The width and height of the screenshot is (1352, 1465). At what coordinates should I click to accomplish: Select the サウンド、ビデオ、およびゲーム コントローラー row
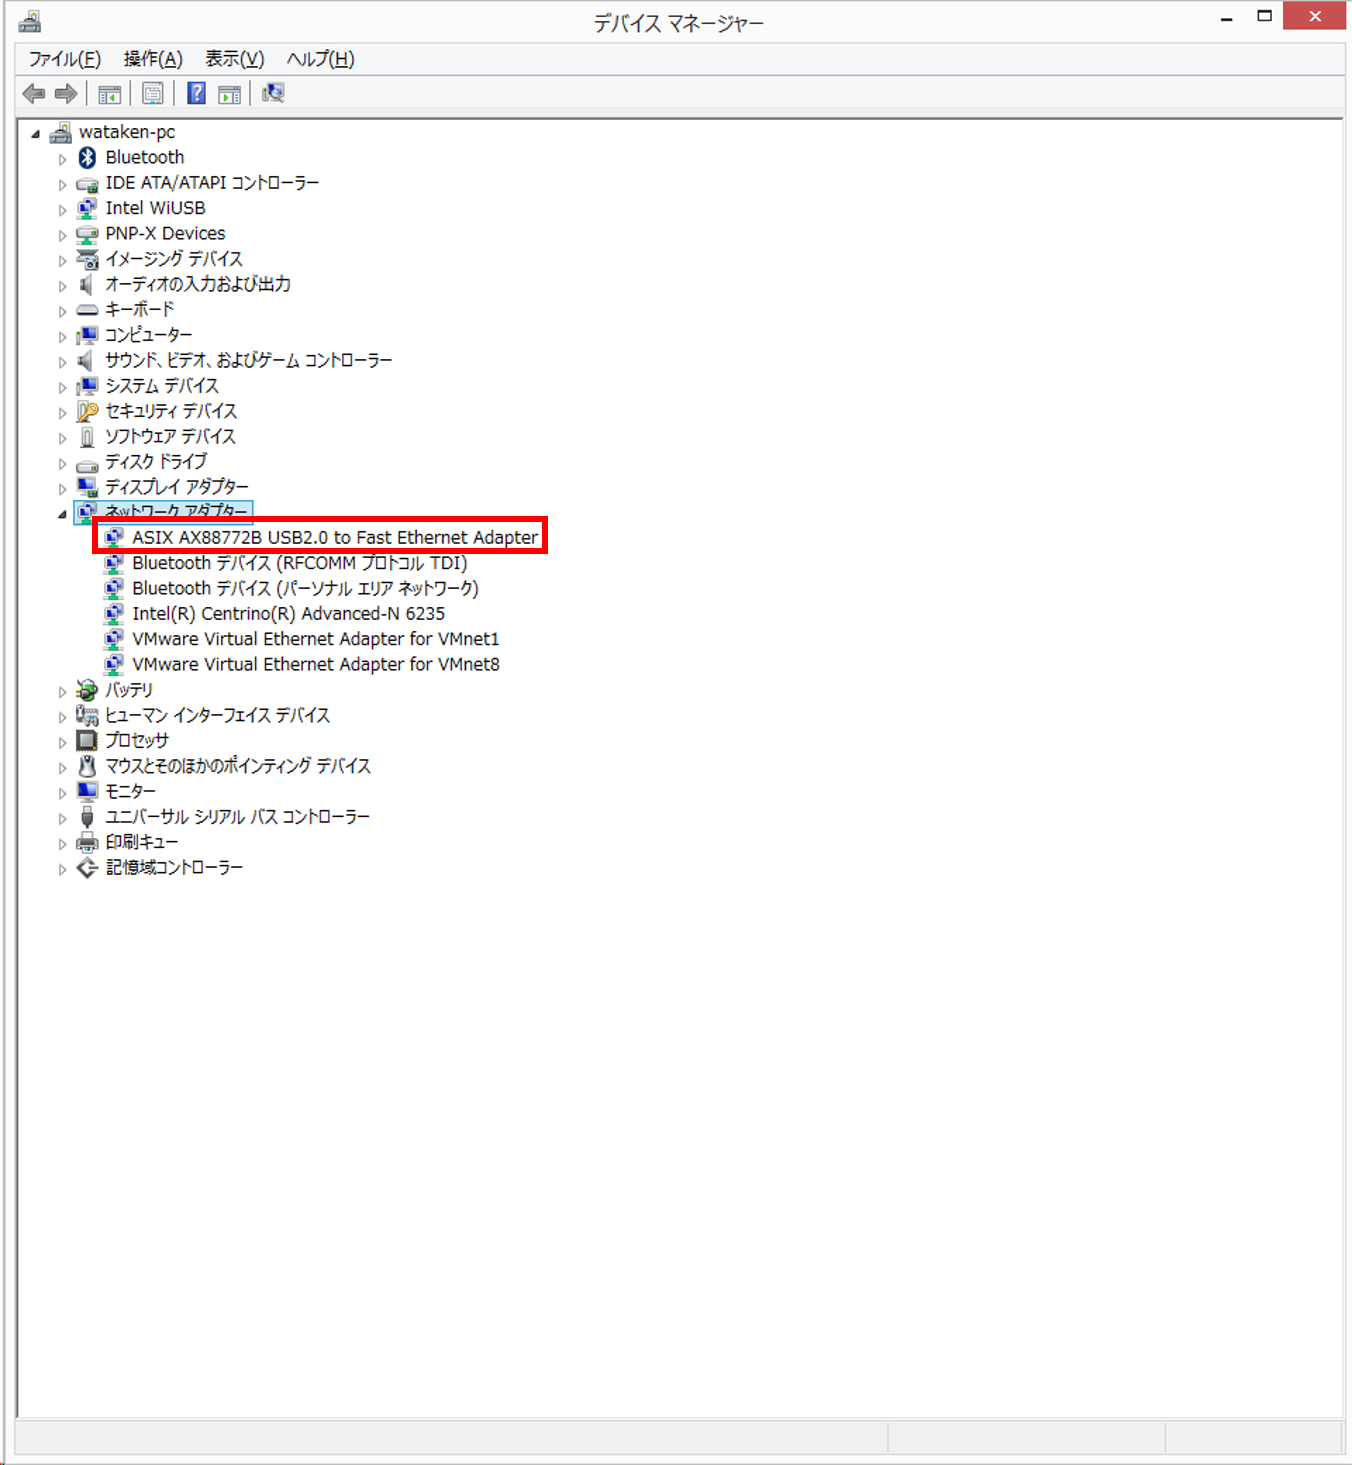click(x=249, y=361)
